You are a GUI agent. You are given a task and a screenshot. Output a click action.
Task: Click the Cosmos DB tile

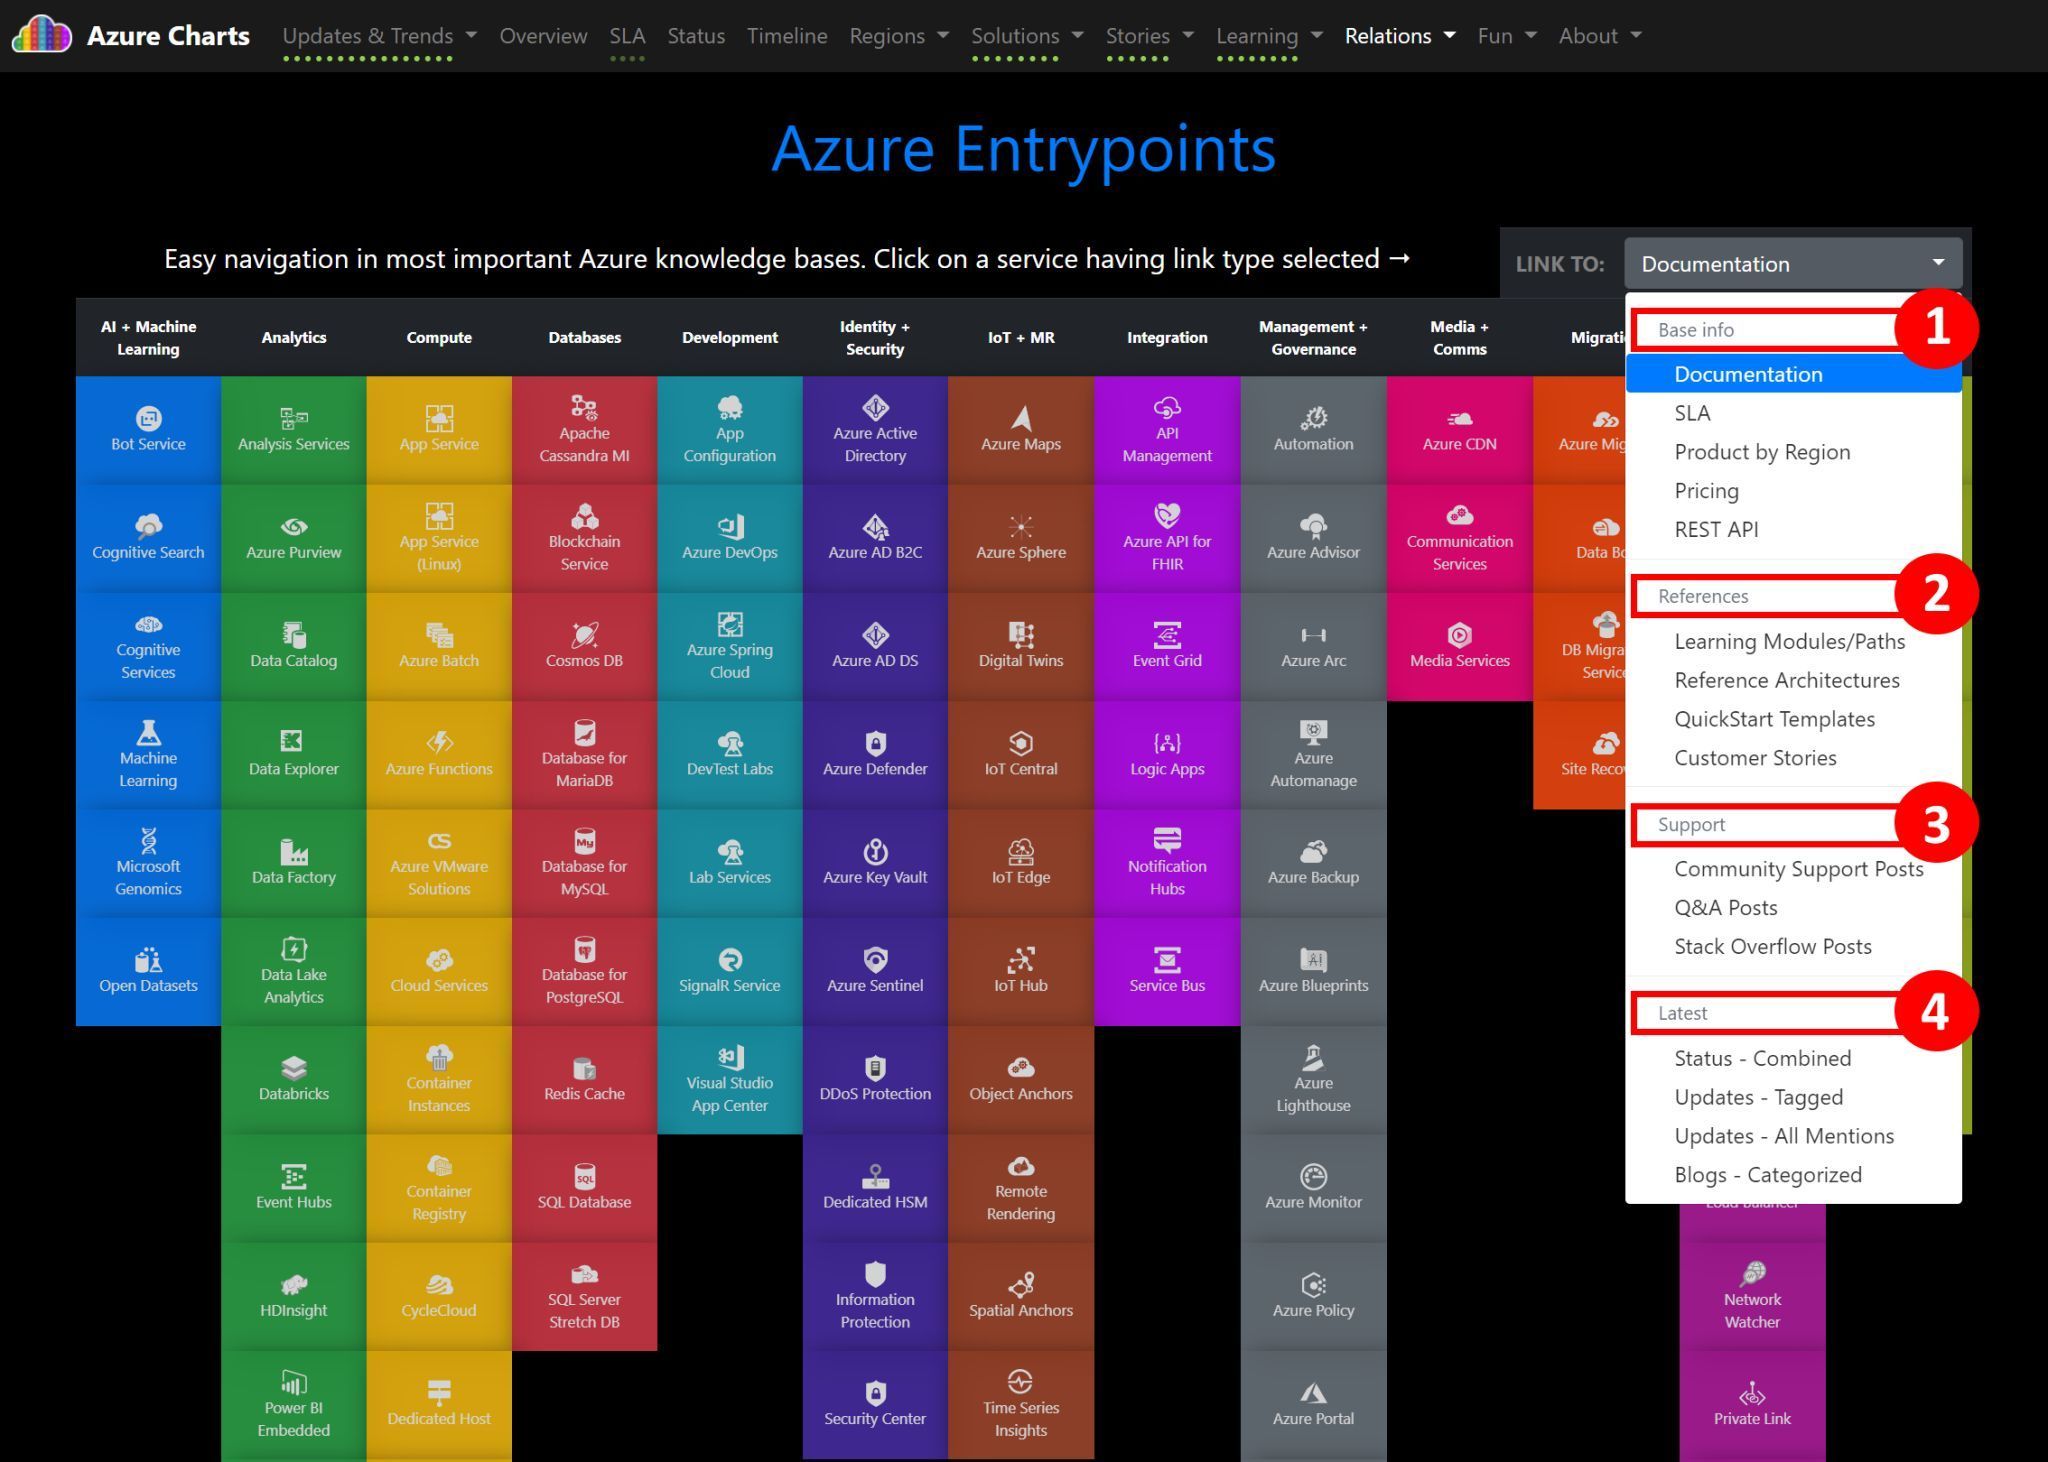[584, 645]
